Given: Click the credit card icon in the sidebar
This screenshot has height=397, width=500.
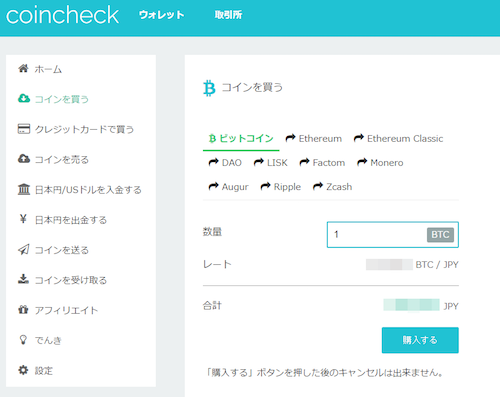Looking at the screenshot, I should pyautogui.click(x=24, y=129).
